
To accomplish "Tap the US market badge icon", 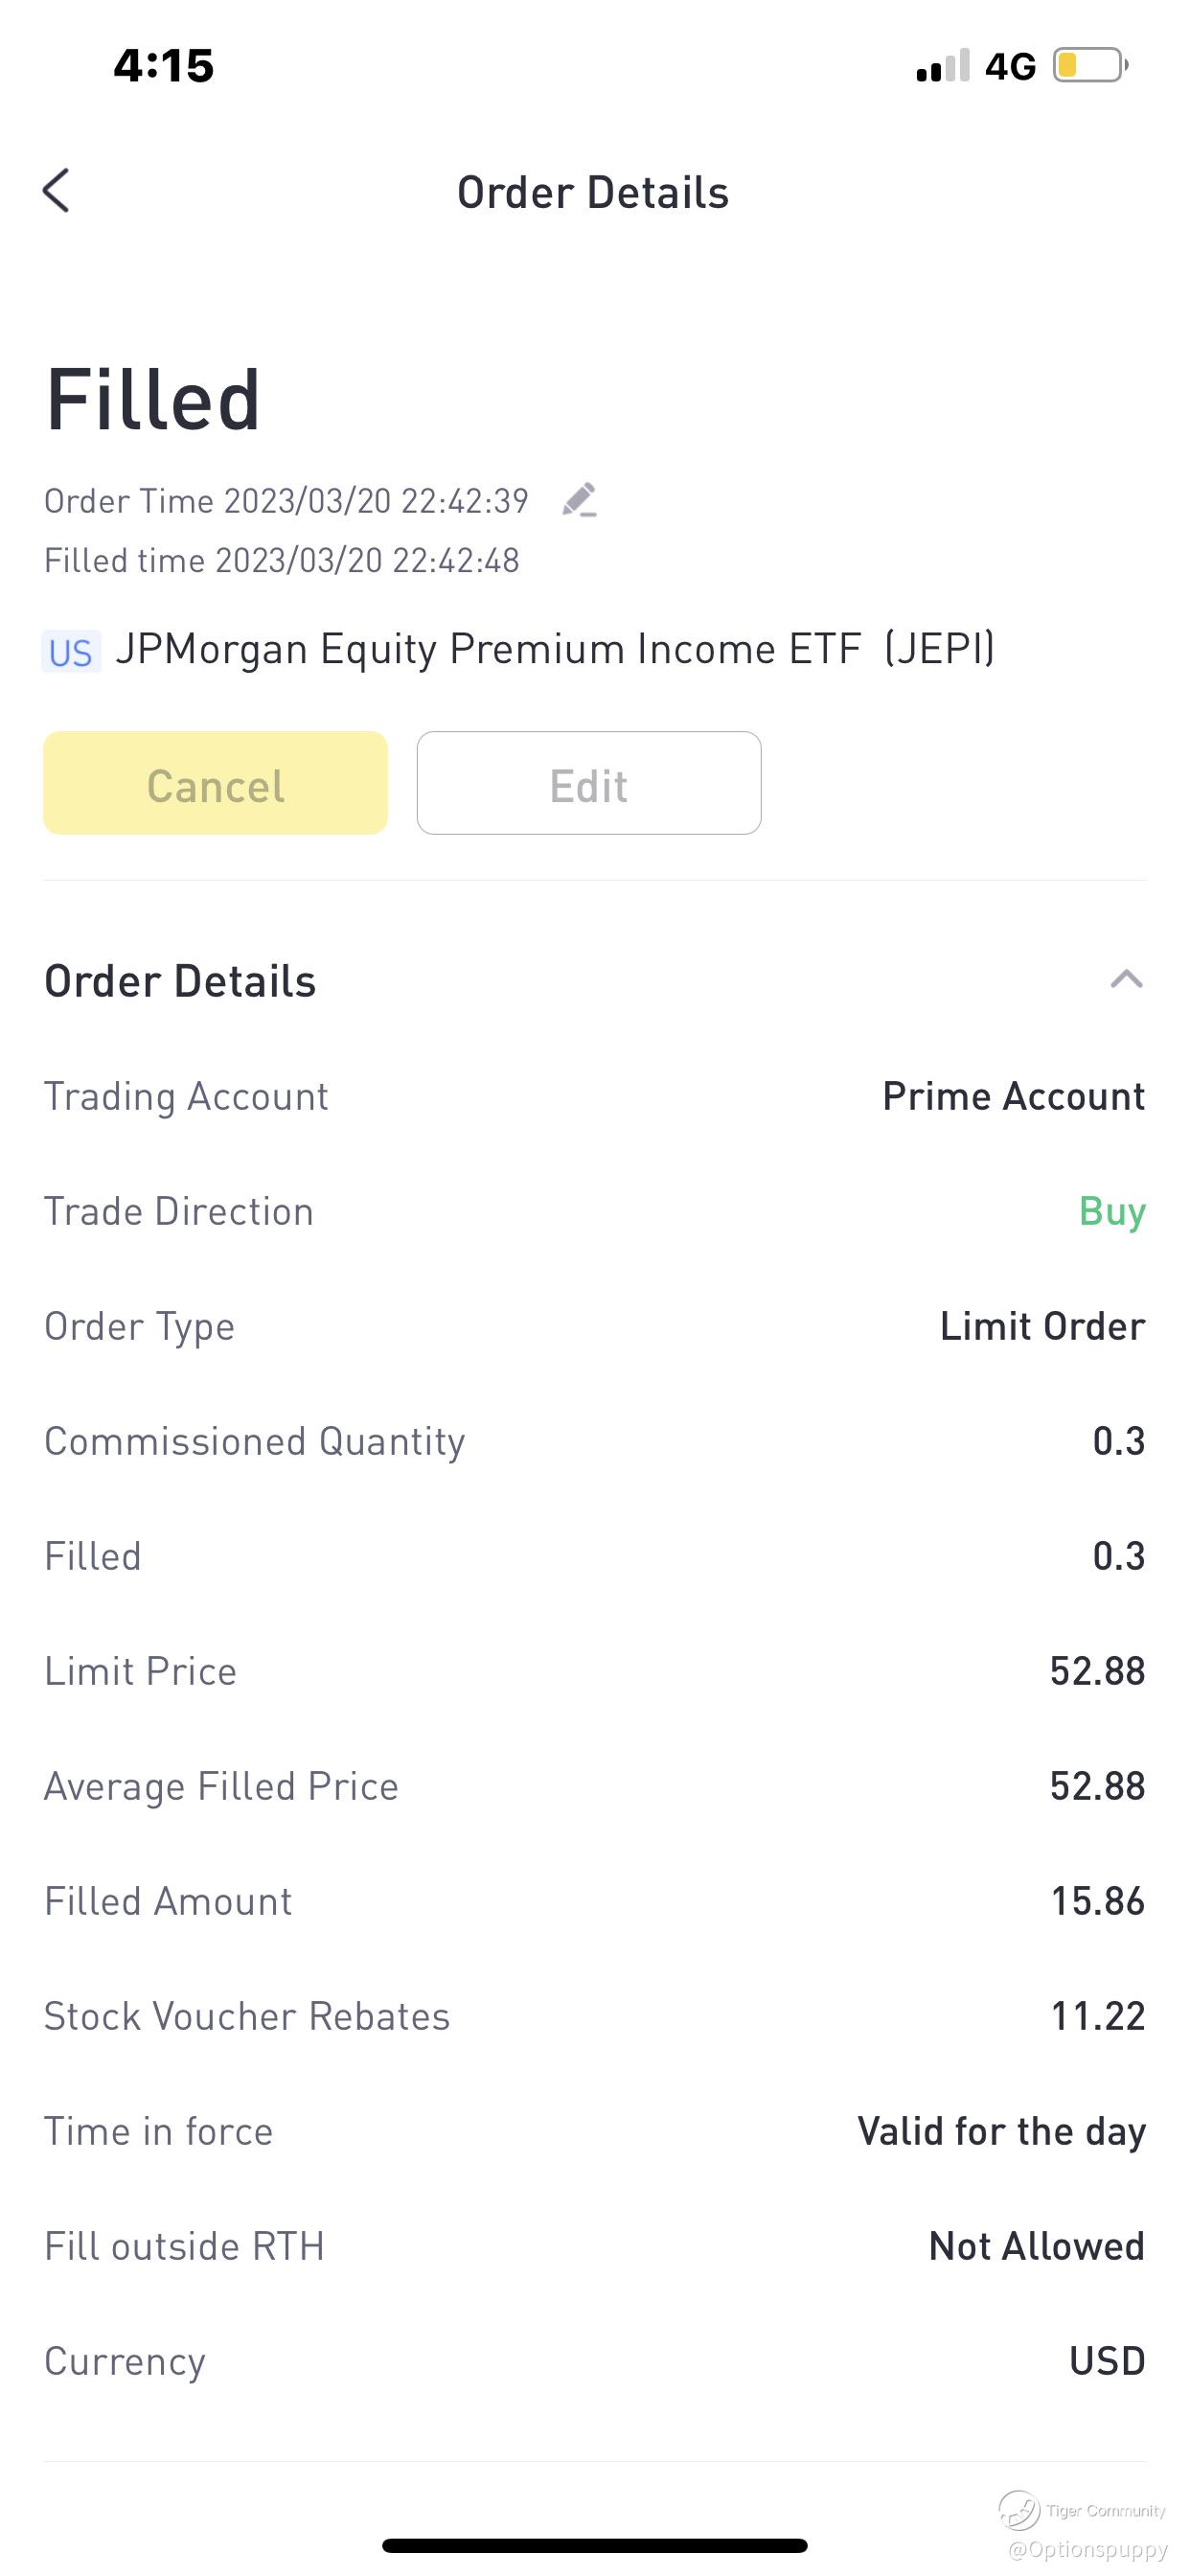I will pos(71,652).
